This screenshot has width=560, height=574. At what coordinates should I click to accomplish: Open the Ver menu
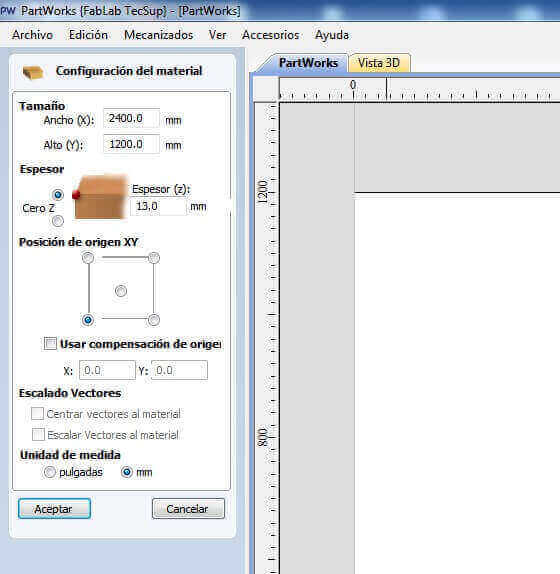pyautogui.click(x=217, y=35)
